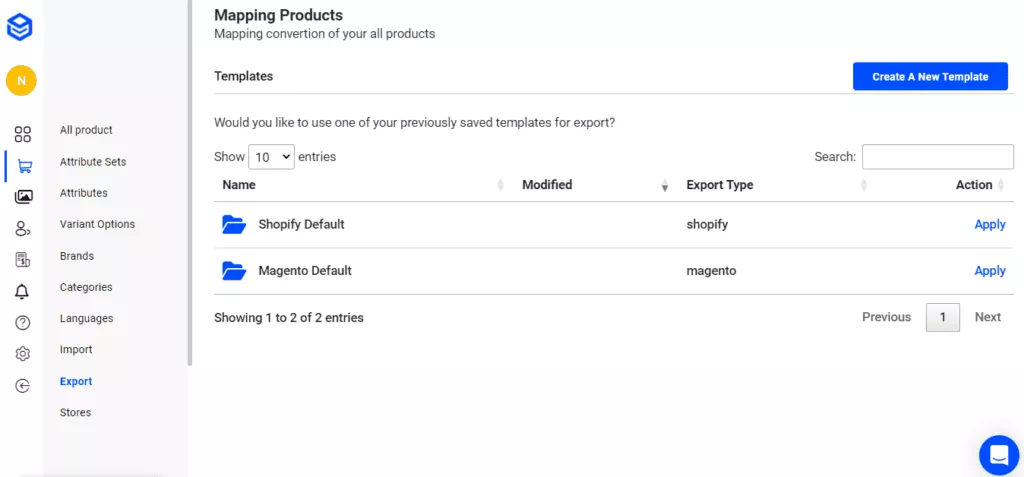Open the Import menu item
The height and width of the screenshot is (477, 1024).
coord(76,350)
